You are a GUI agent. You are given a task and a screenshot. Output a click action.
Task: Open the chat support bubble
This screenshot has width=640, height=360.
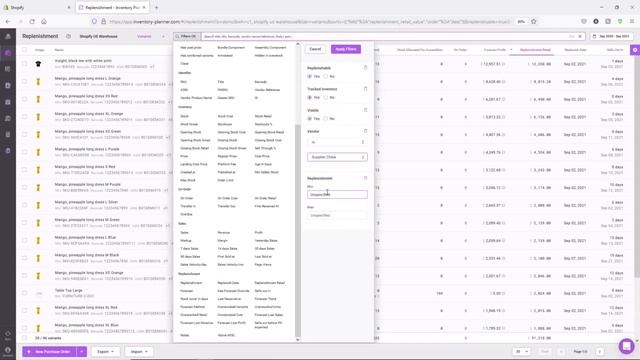tap(626, 346)
